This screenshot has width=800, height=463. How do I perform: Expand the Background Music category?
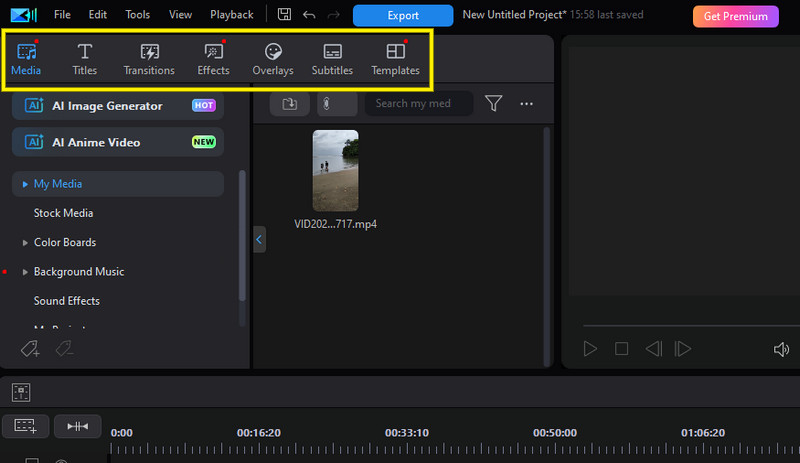coord(25,272)
